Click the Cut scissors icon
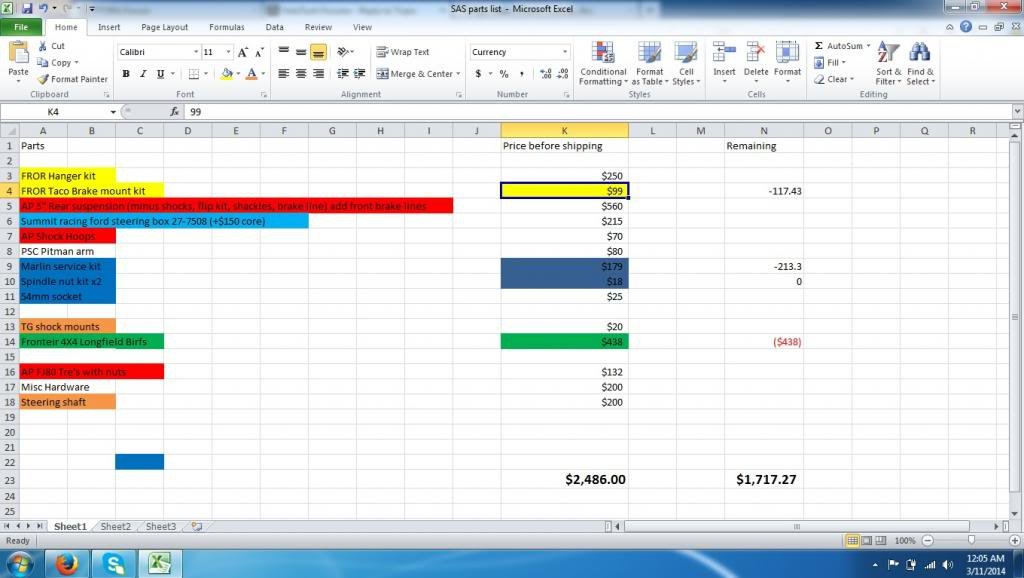1024x578 pixels. [x=42, y=46]
